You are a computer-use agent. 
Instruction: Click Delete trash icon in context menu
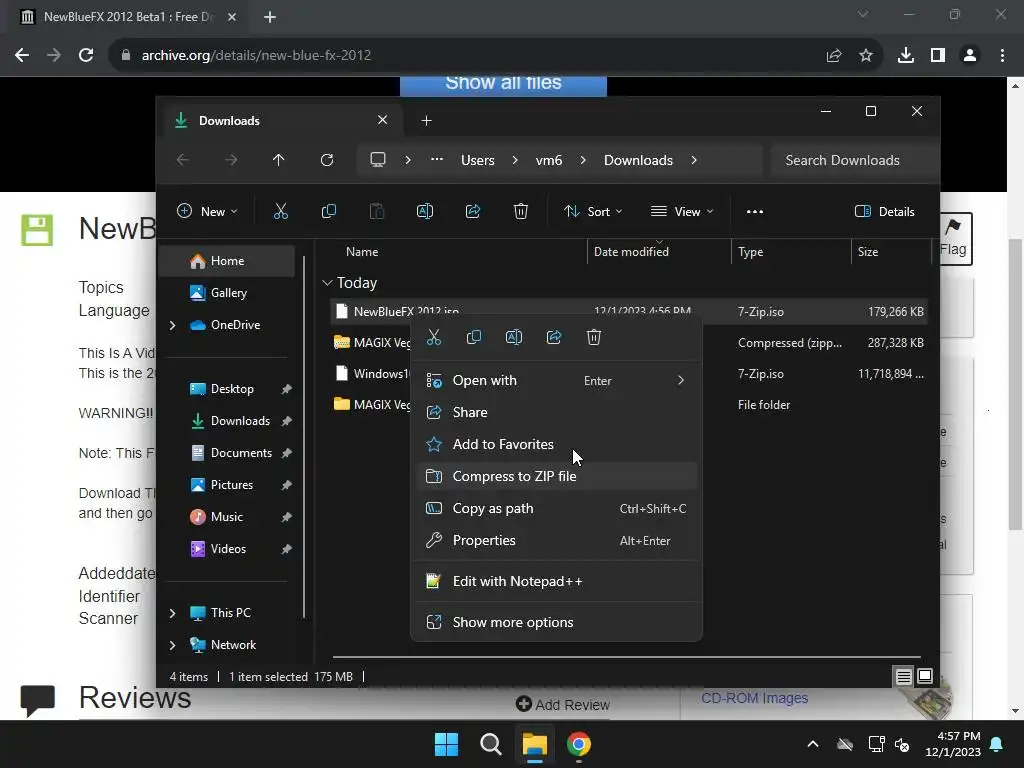point(594,337)
